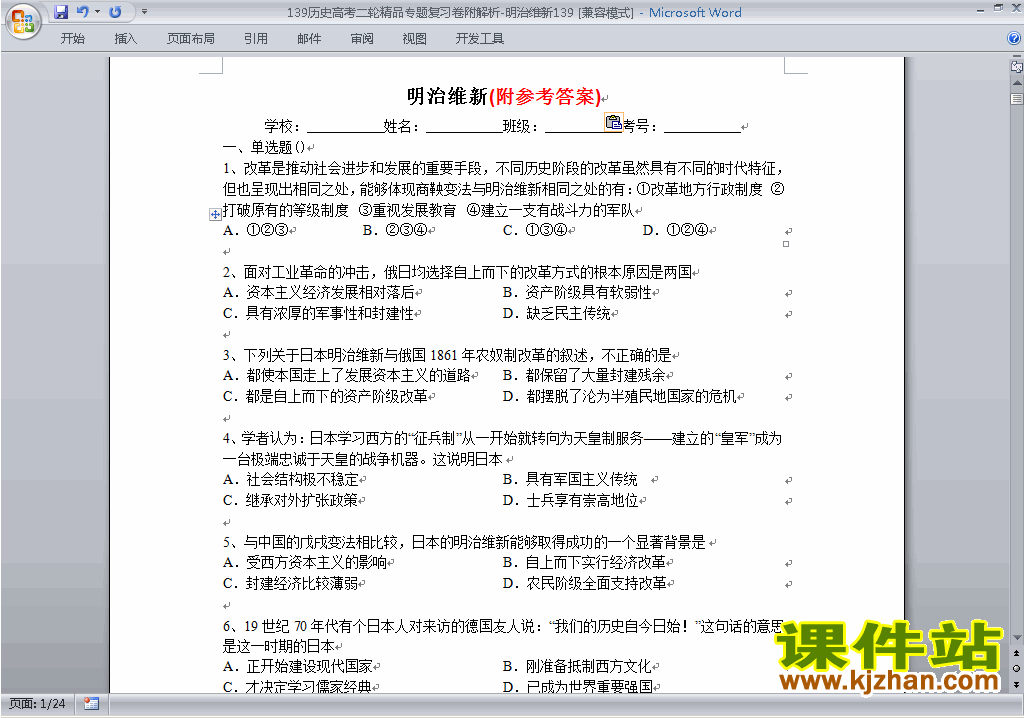This screenshot has width=1024, height=718.
Task: Open the 页面布局 ribbon tab
Action: pyautogui.click(x=191, y=39)
